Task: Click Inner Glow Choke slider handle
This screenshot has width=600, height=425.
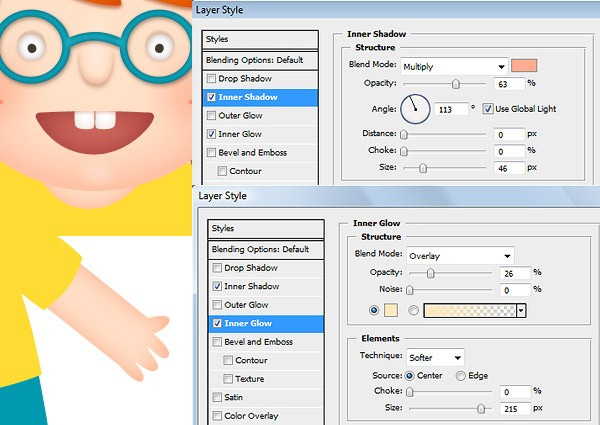Action: pos(410,392)
